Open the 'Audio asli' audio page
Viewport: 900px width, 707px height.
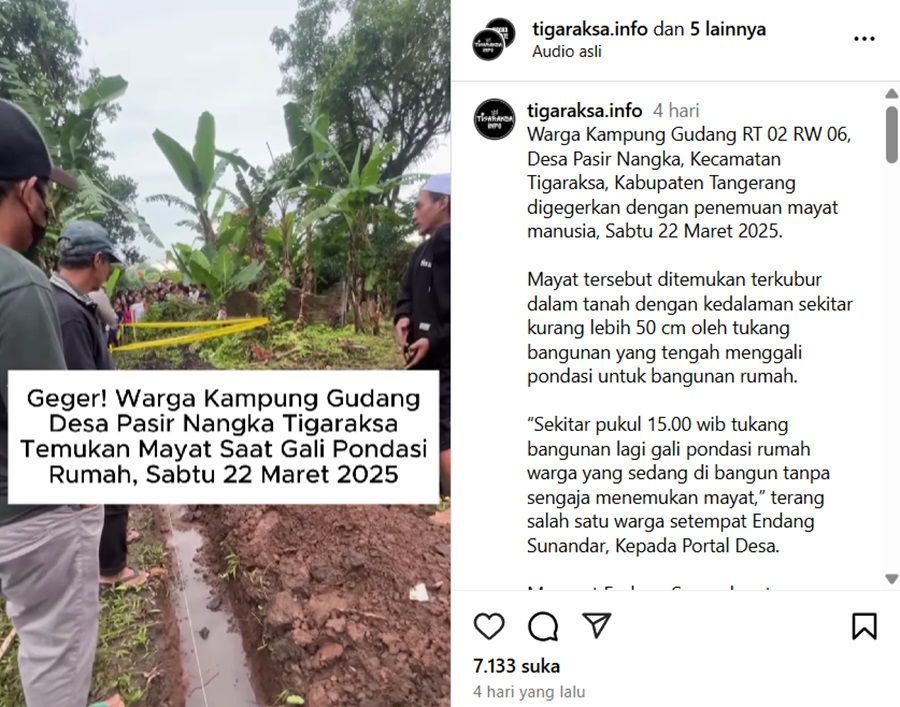(x=567, y=52)
